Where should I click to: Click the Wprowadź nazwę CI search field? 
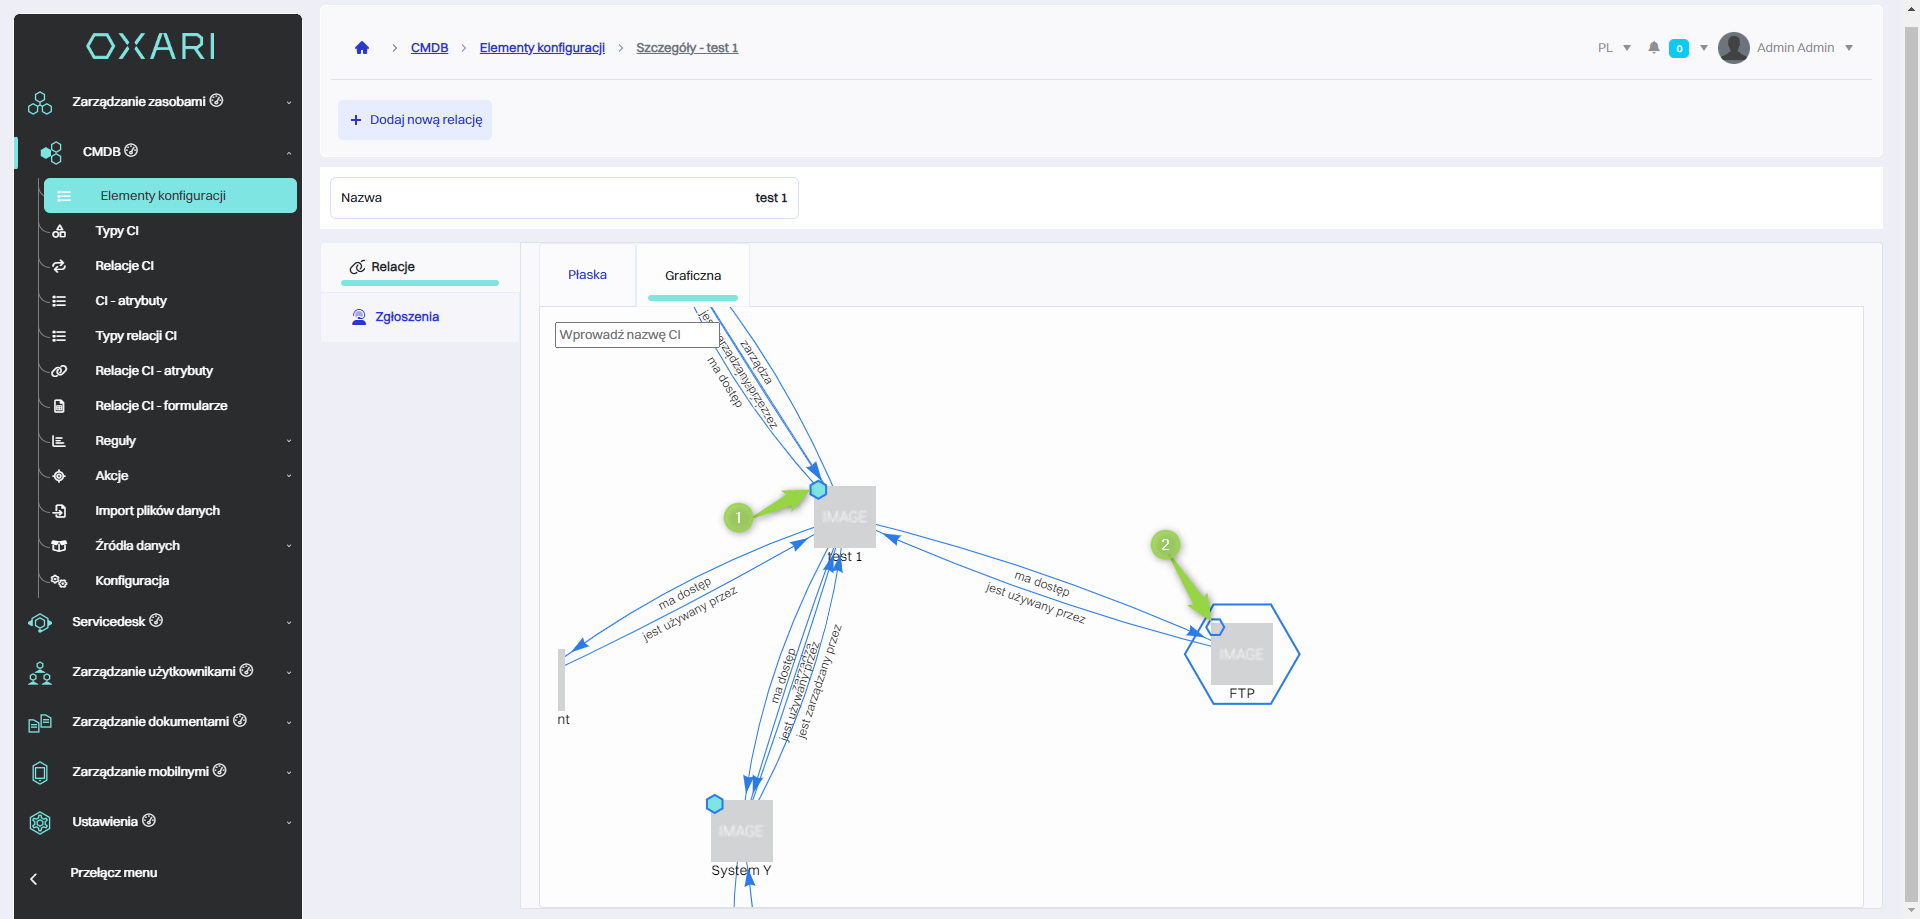point(635,335)
